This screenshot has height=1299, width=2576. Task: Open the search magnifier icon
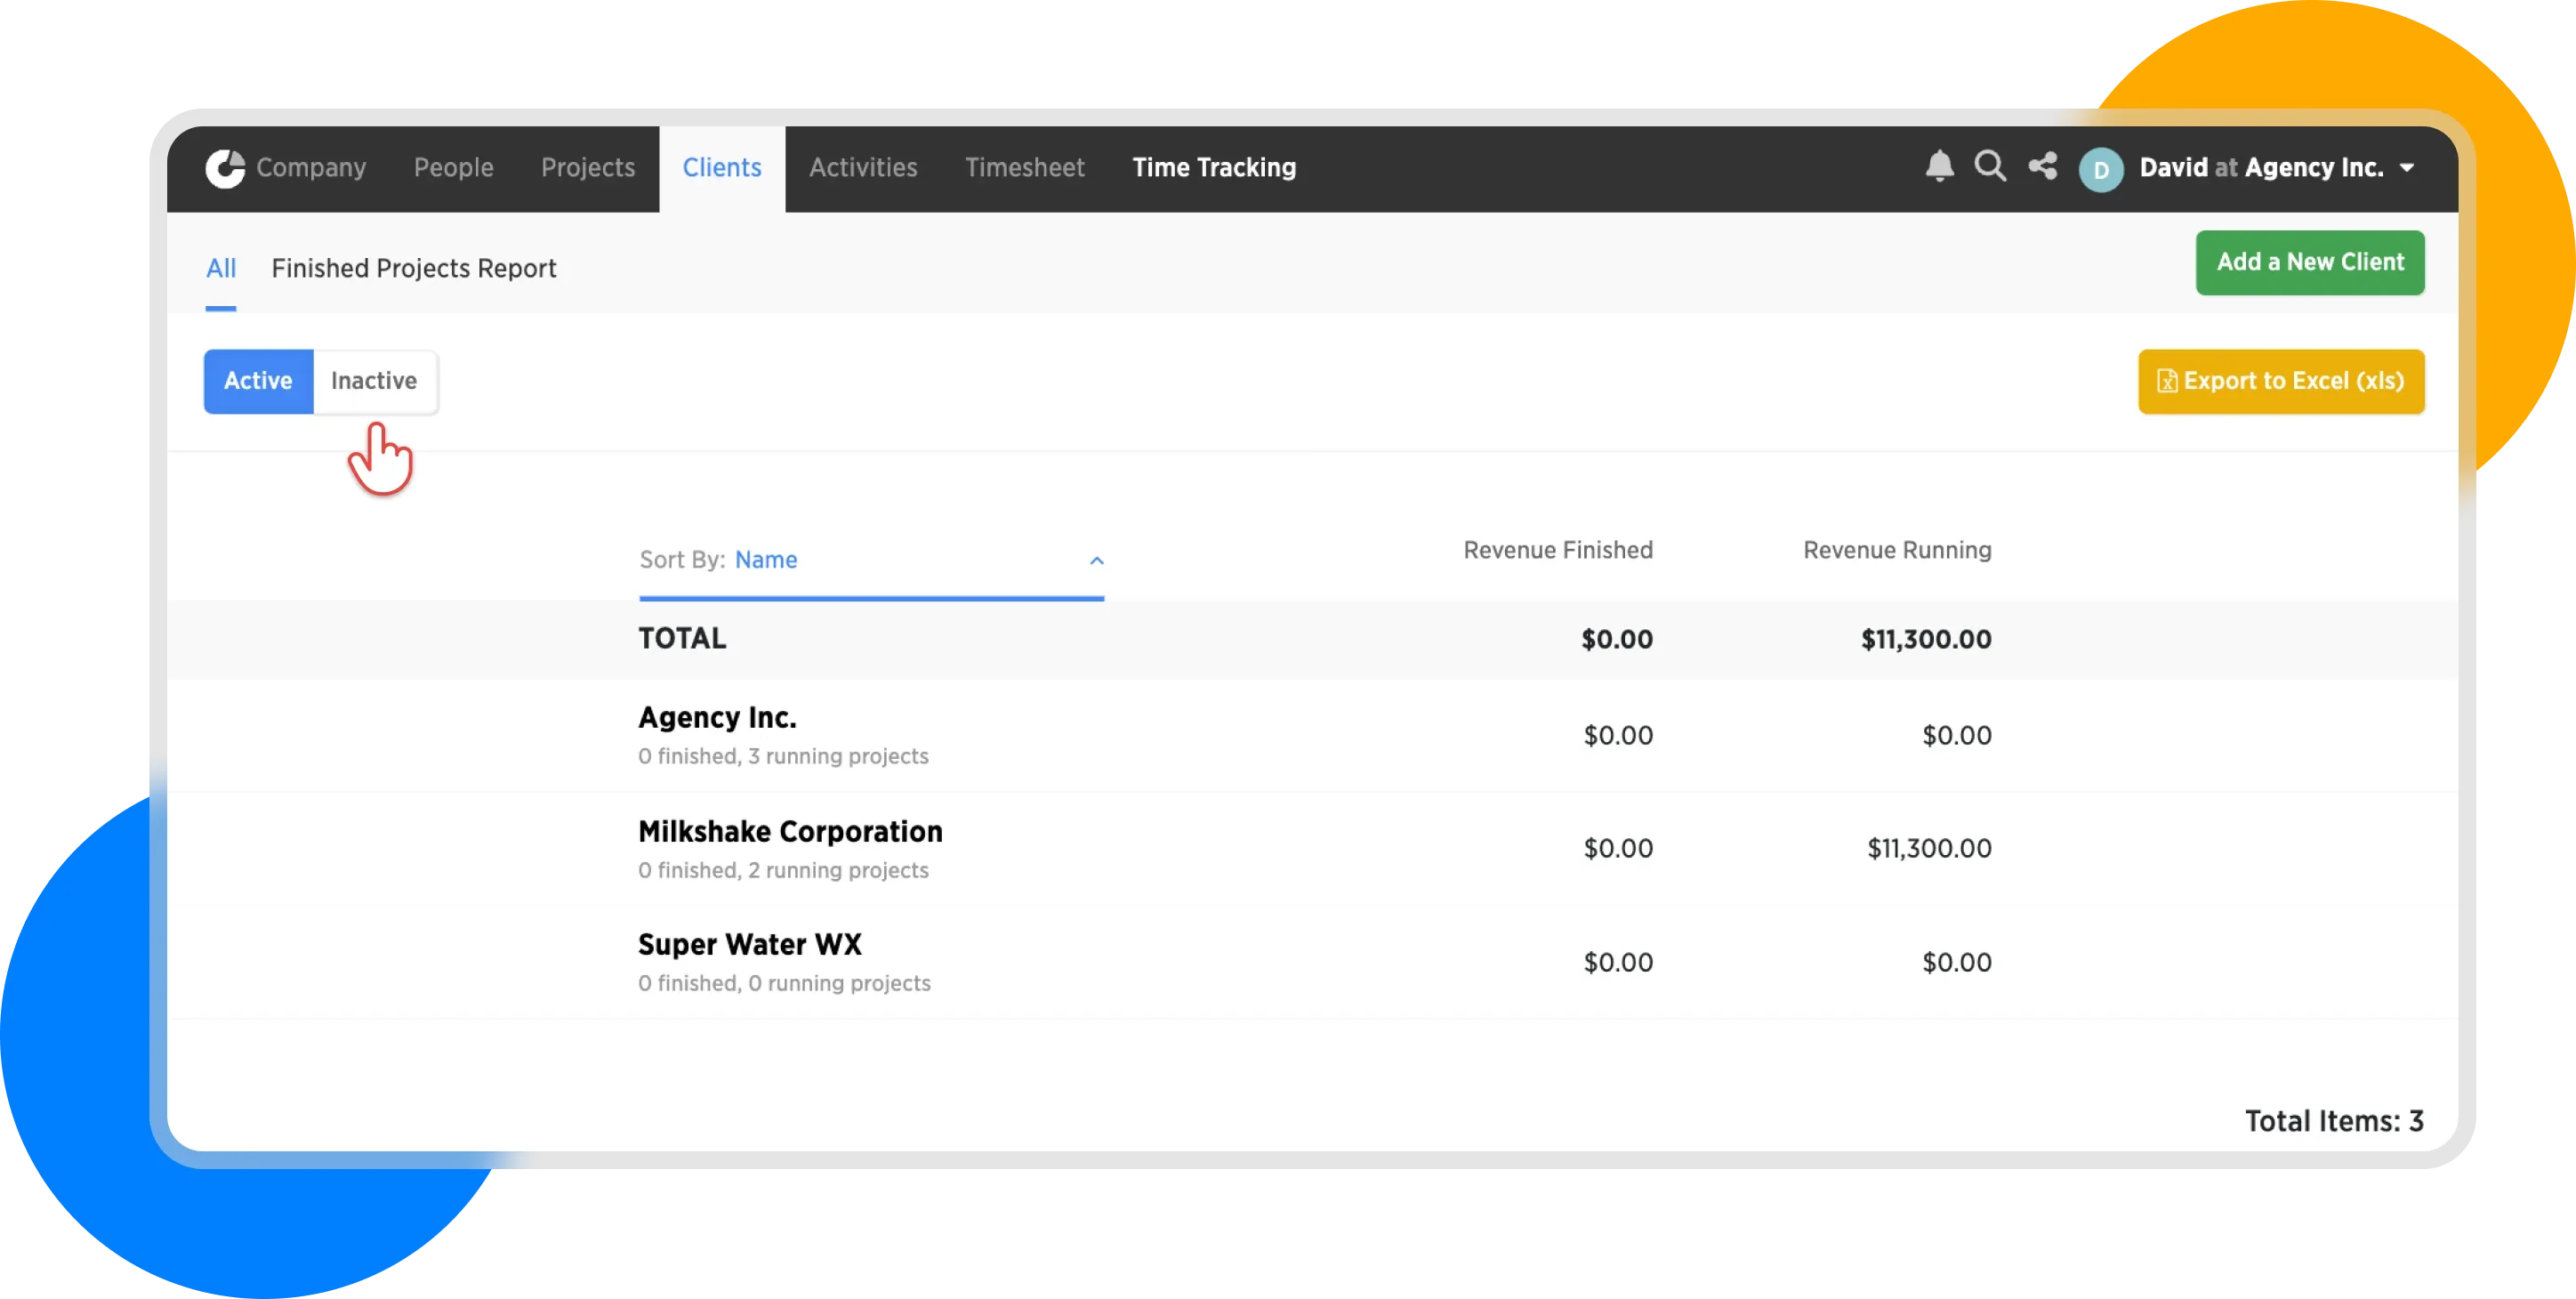[x=1990, y=166]
